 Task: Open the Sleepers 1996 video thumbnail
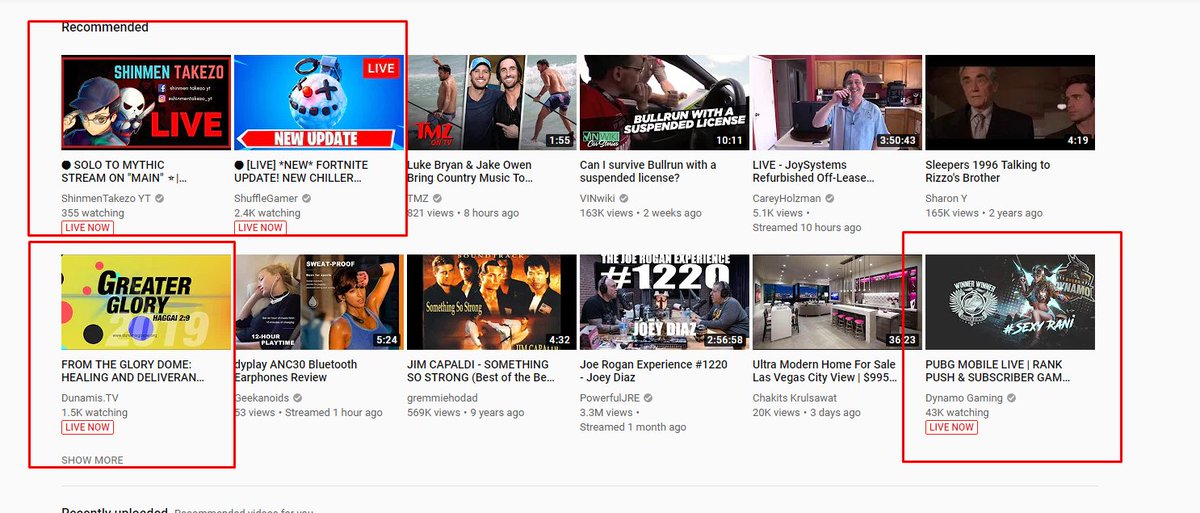point(1010,102)
